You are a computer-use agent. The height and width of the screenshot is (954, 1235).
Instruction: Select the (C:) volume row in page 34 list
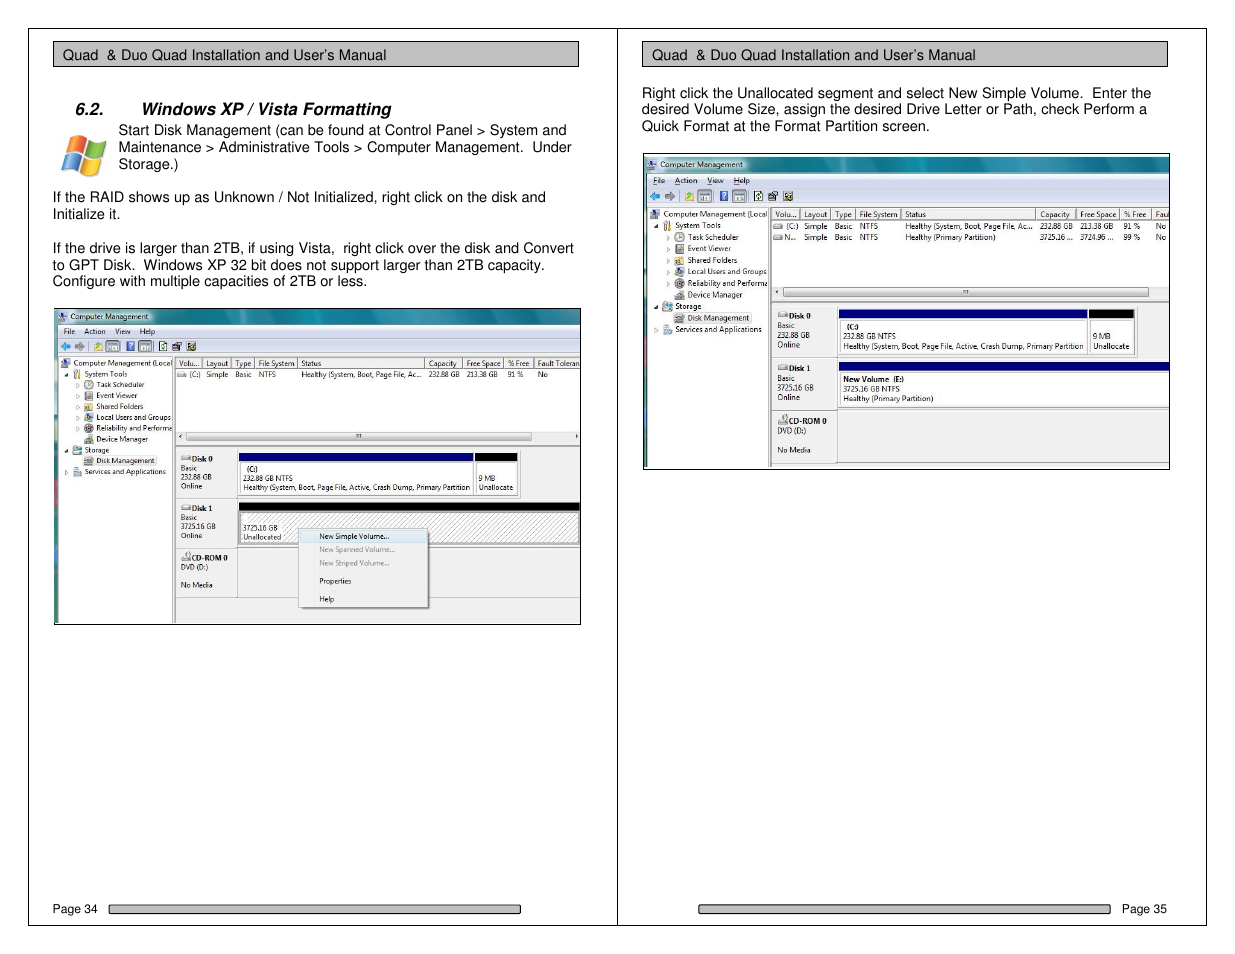(378, 374)
